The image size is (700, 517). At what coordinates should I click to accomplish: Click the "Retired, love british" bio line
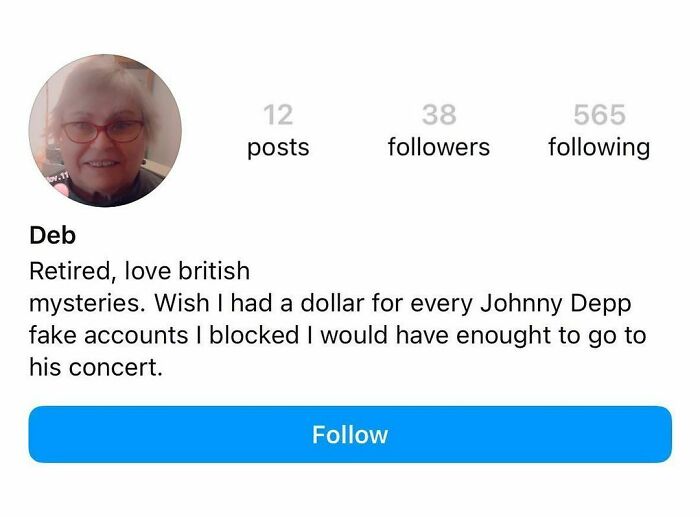pos(139,270)
